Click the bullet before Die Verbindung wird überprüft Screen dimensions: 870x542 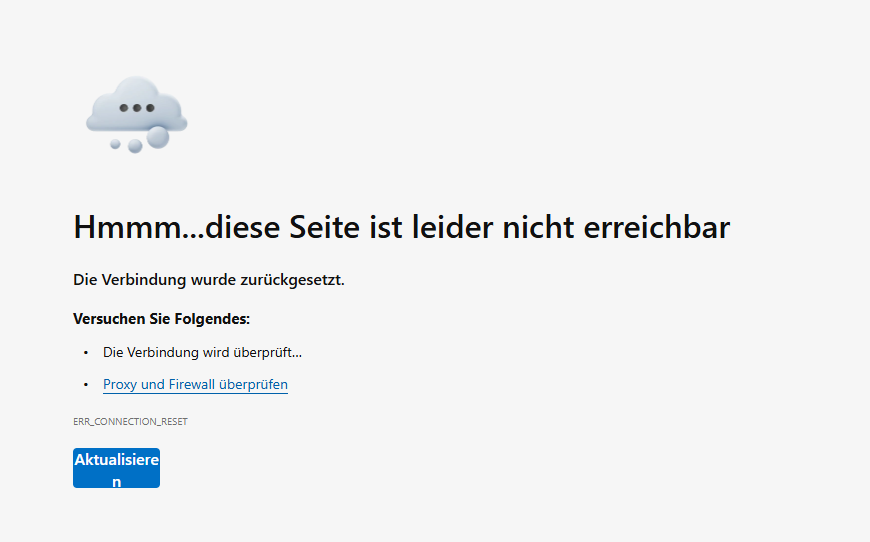point(86,352)
